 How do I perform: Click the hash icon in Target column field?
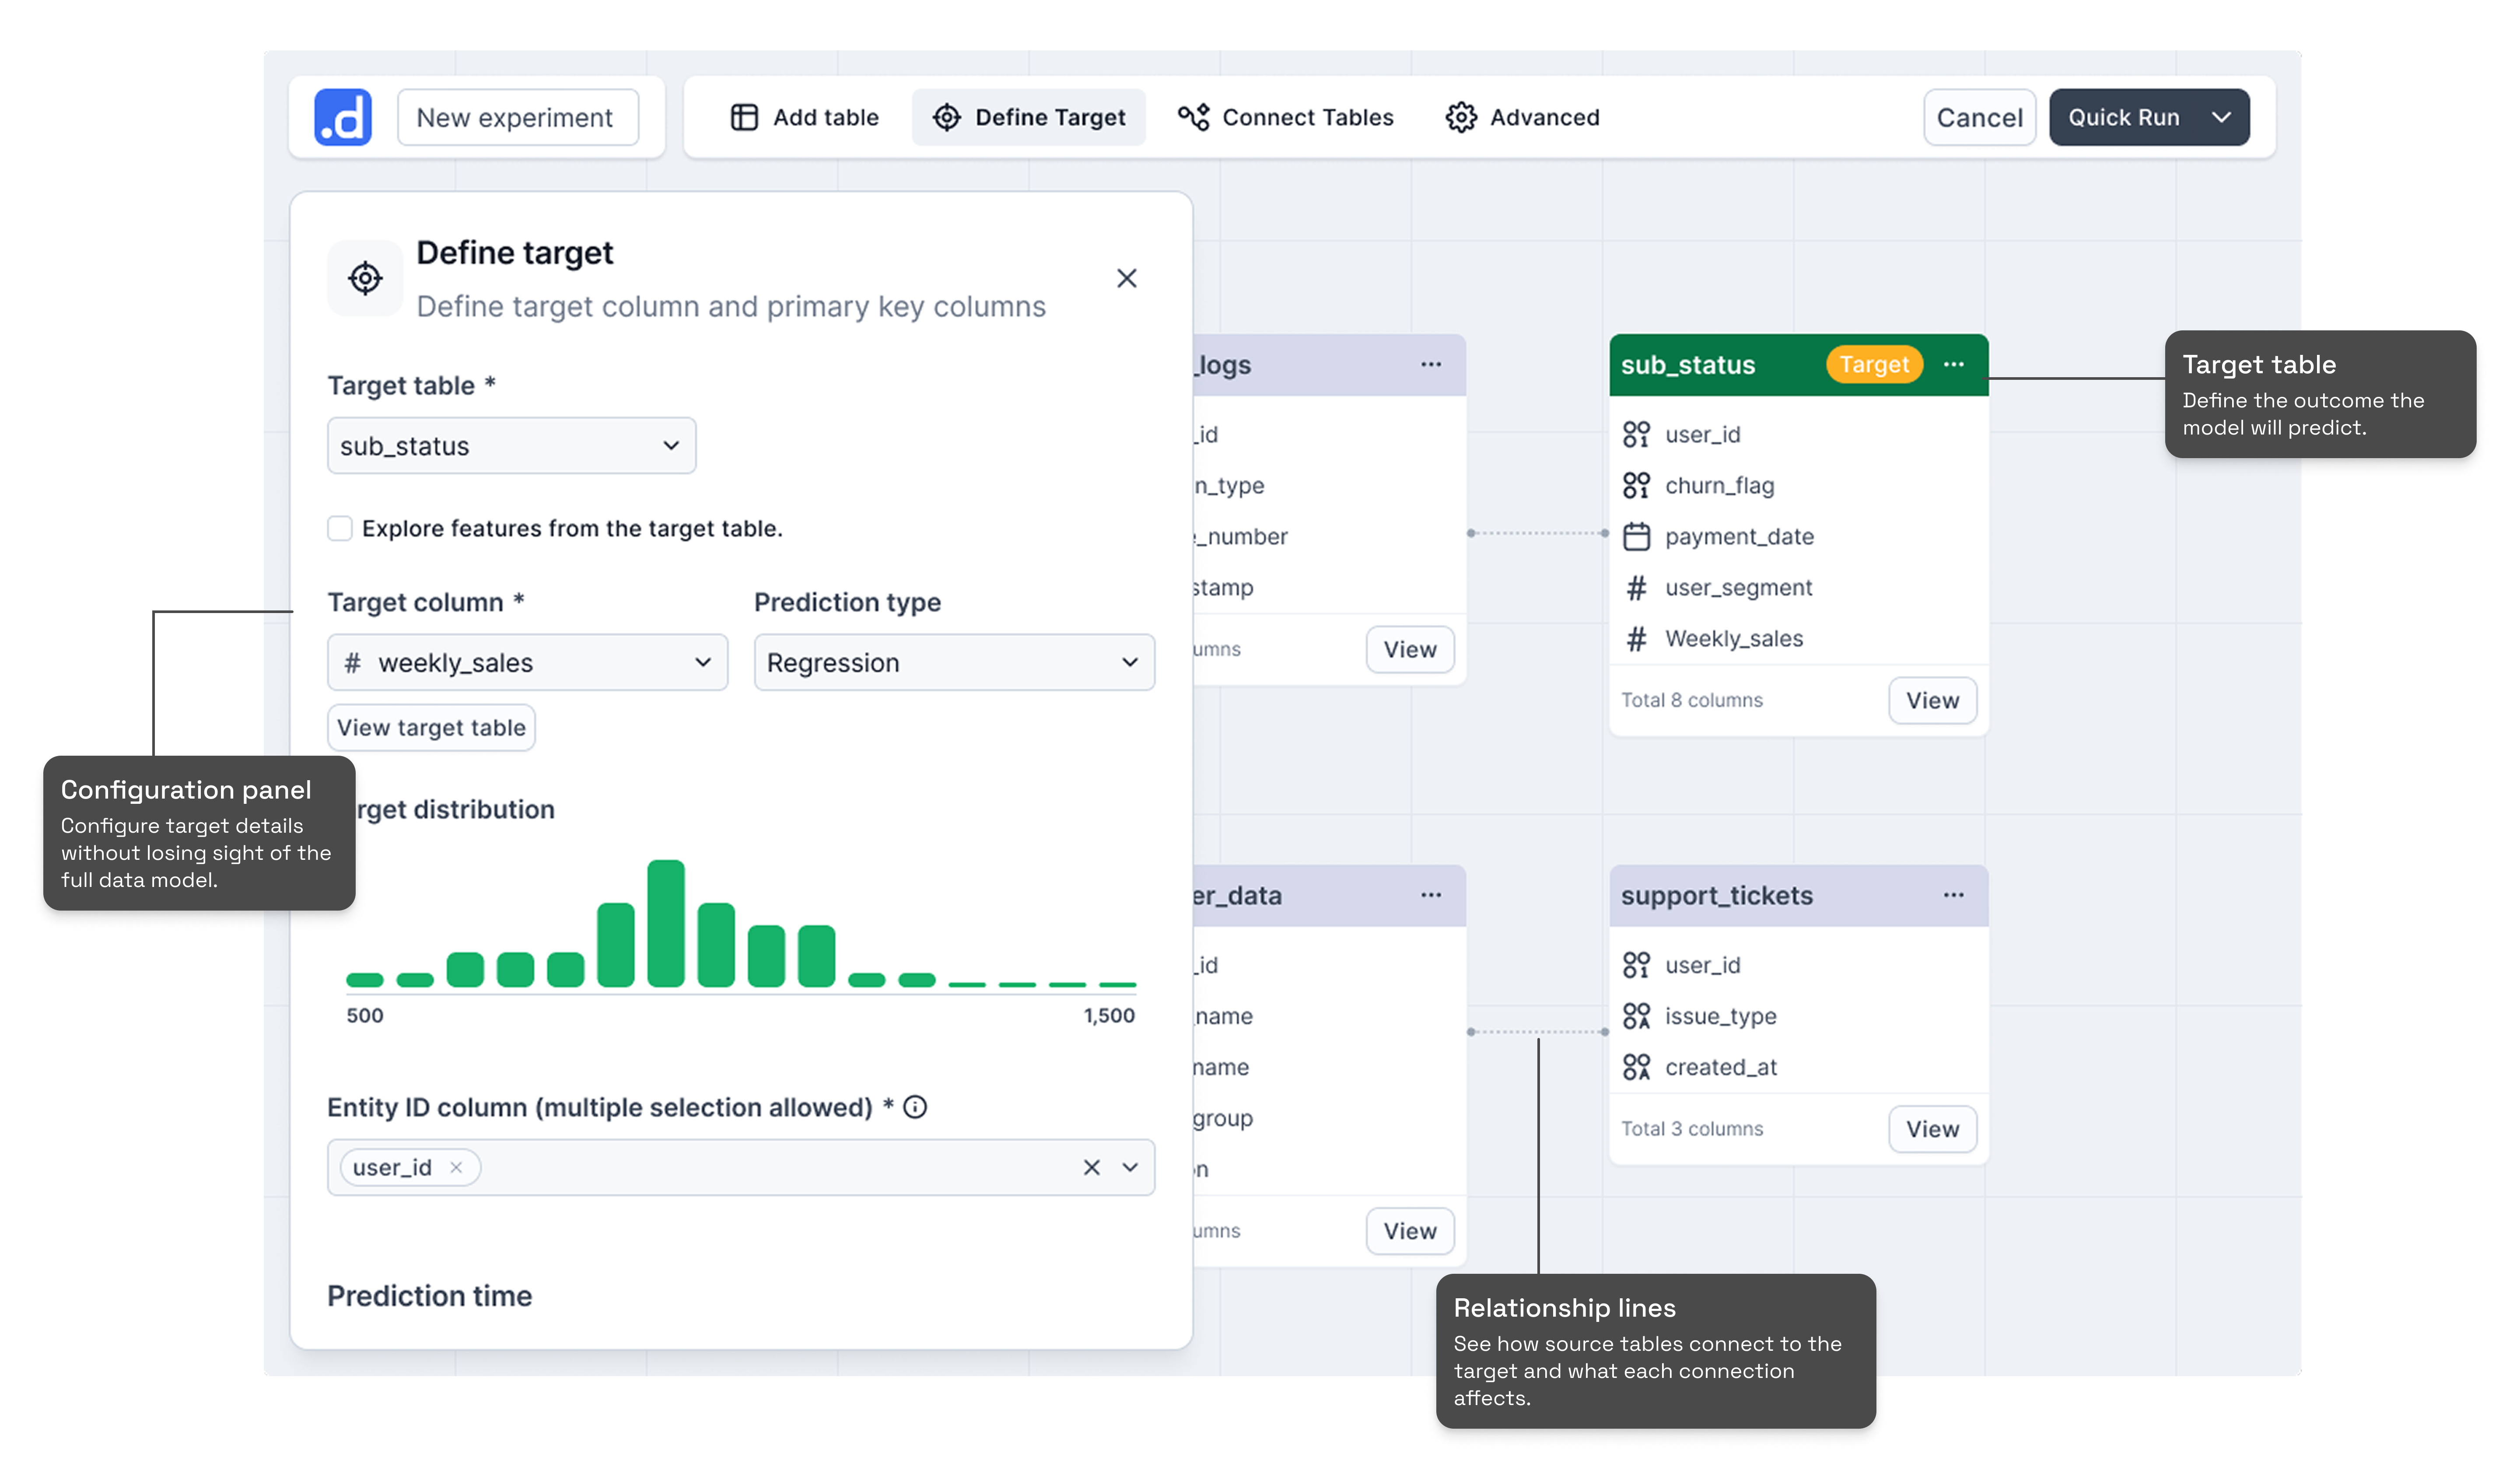pyautogui.click(x=352, y=662)
